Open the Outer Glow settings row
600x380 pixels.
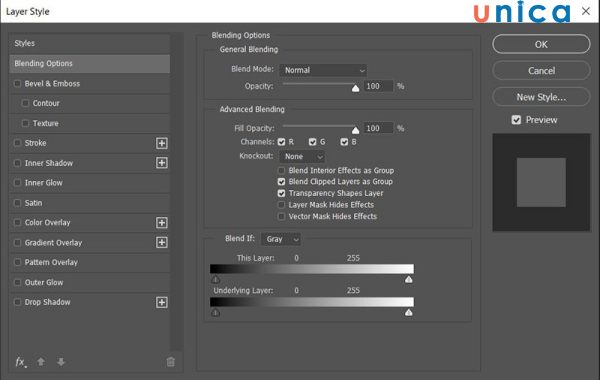tap(90, 282)
